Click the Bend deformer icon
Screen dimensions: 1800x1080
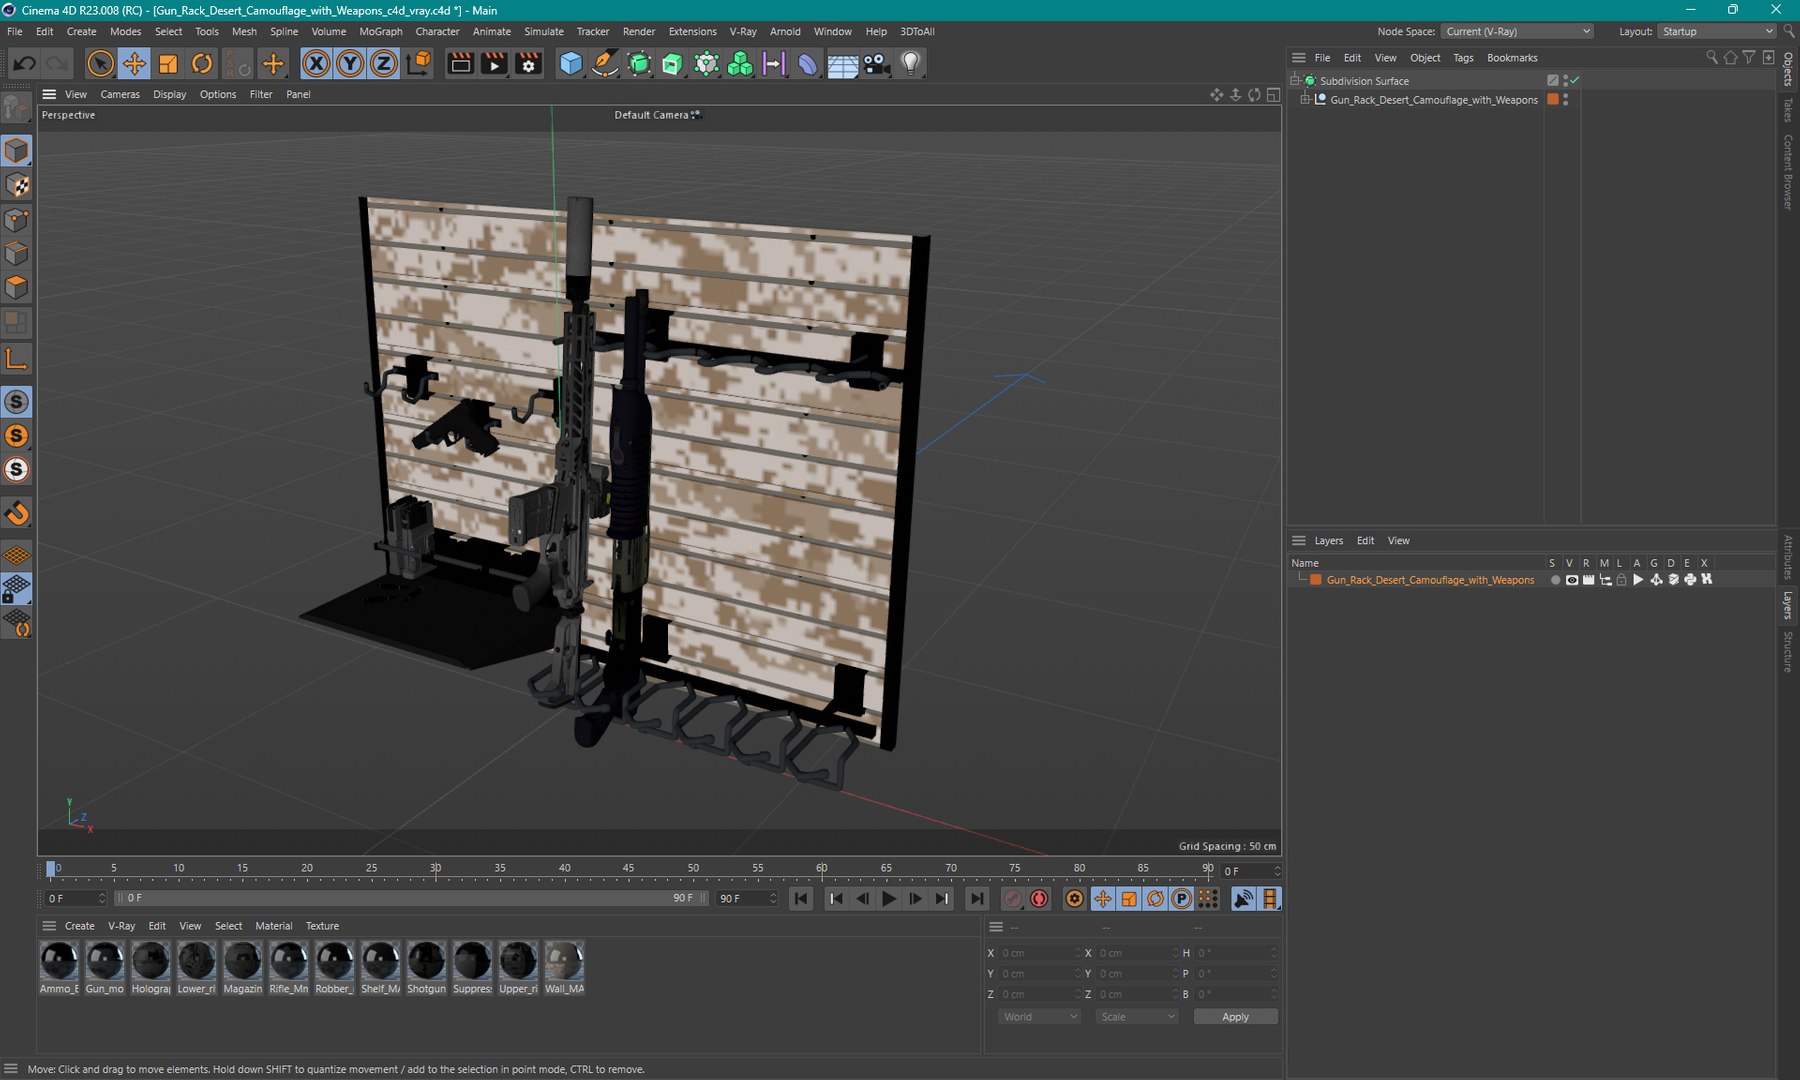[808, 64]
